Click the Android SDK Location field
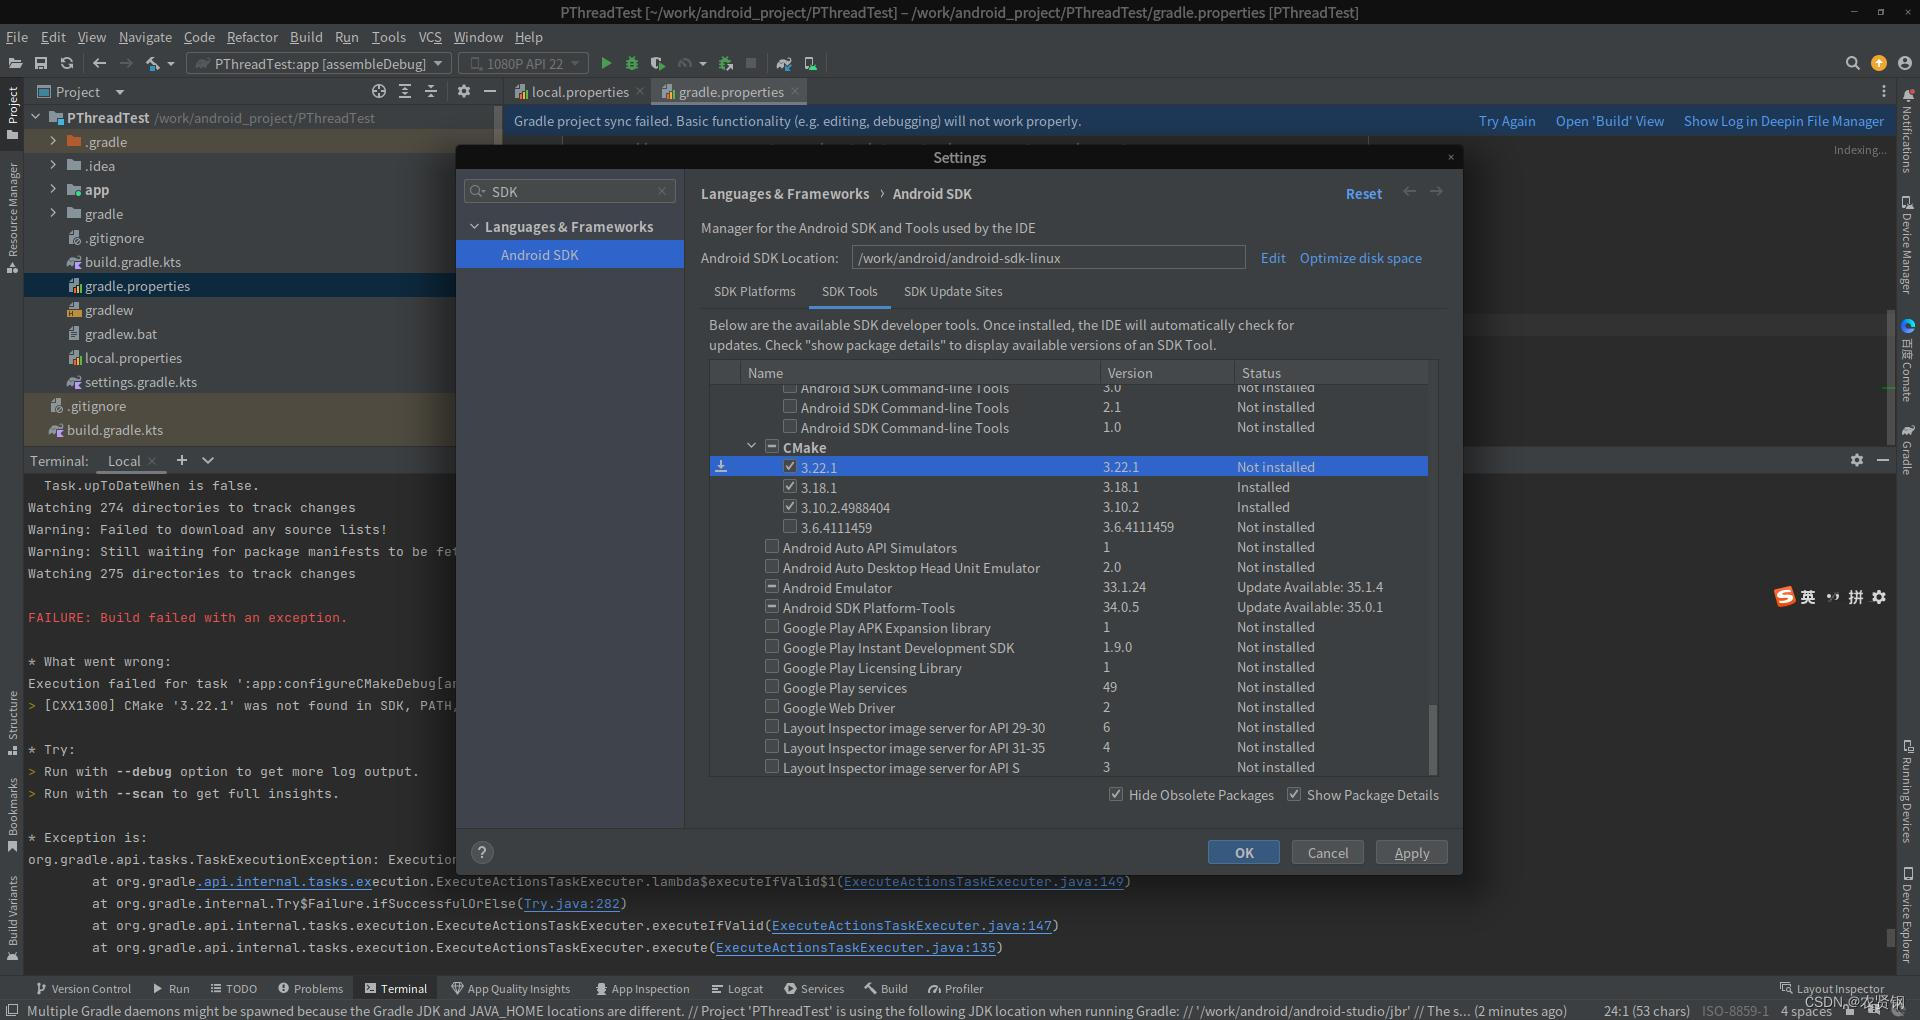This screenshot has height=1020, width=1920. point(1048,258)
